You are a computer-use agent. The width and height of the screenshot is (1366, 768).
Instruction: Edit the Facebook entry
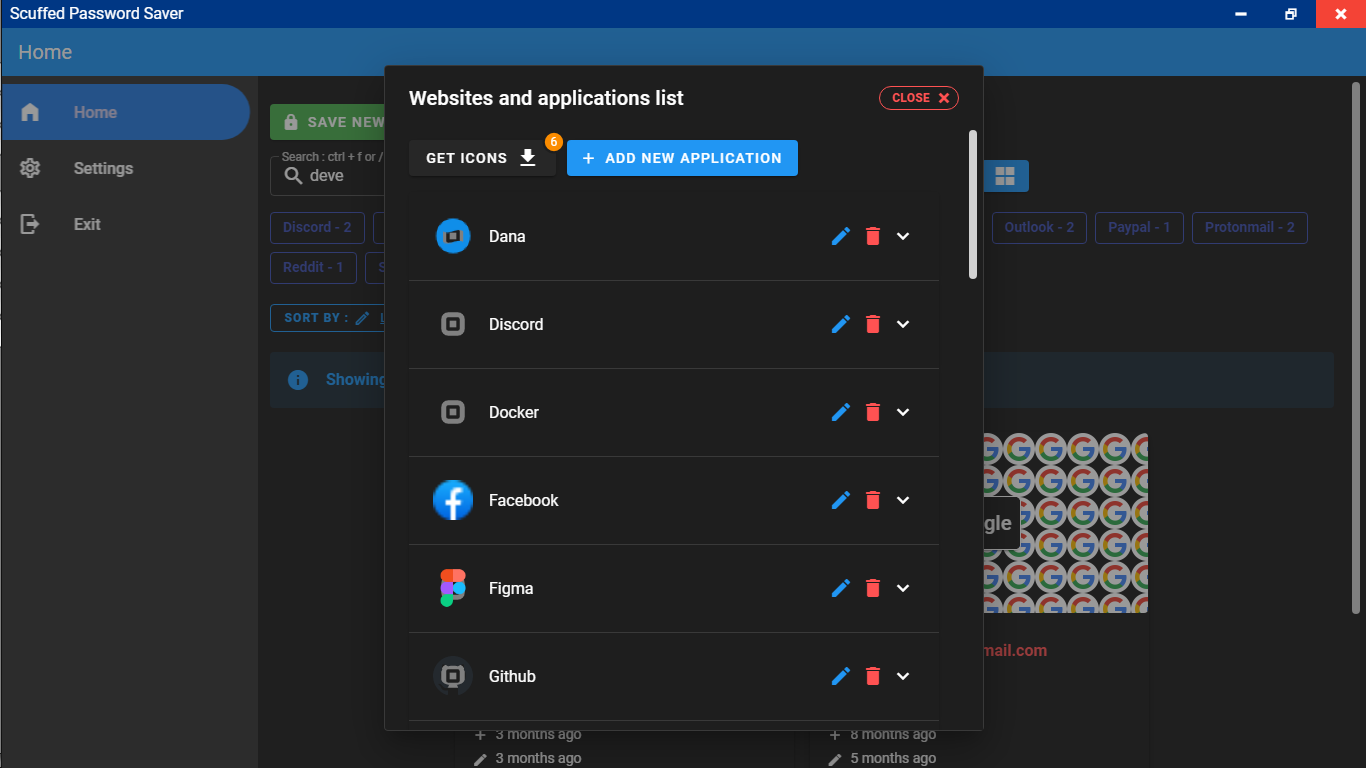[x=841, y=500]
